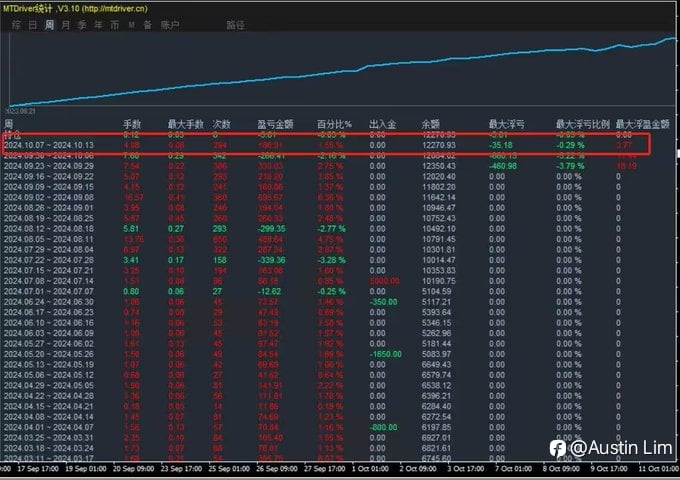Click the 最大浮亏比例 column header
The image size is (680, 480).
(x=583, y=124)
